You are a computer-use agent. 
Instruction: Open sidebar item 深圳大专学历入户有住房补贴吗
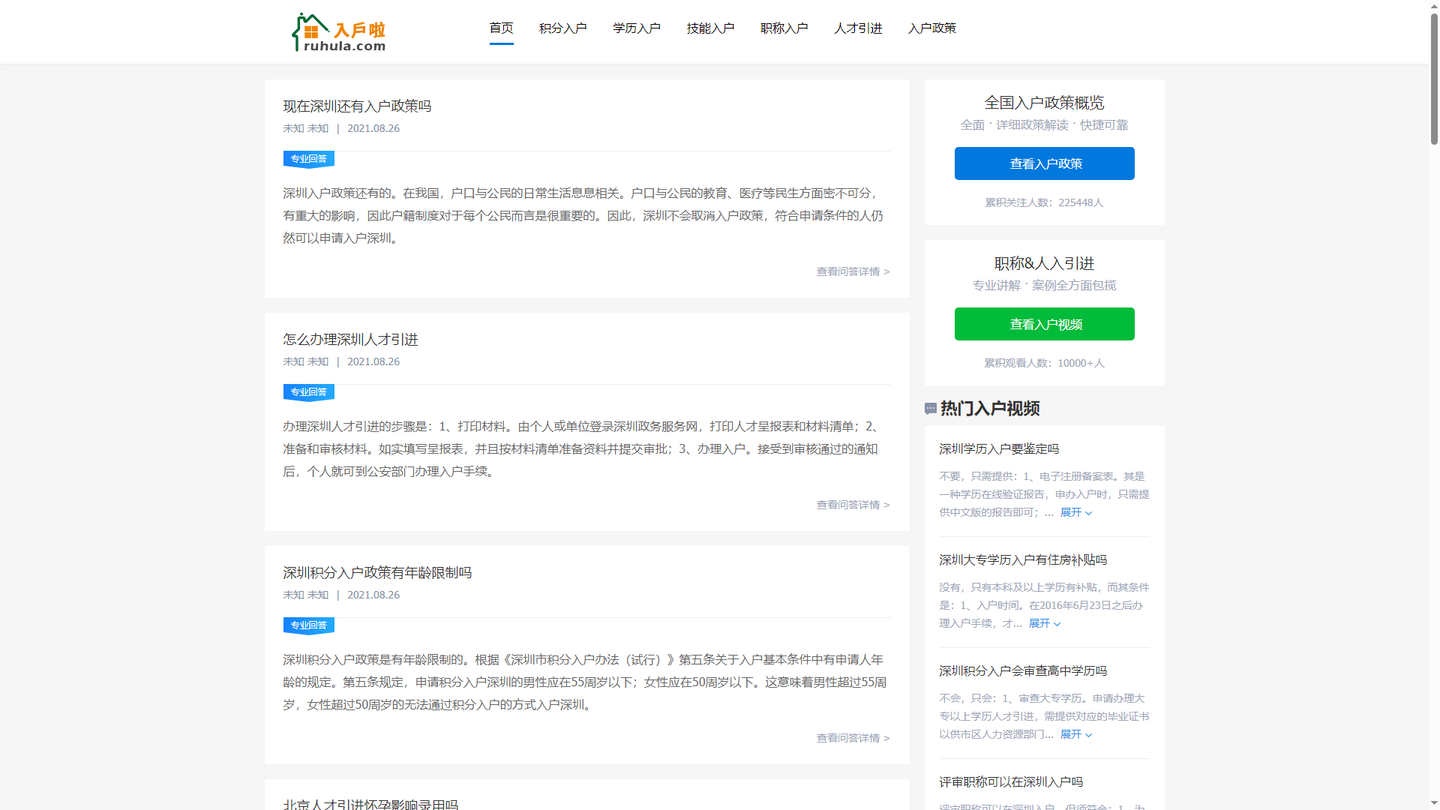pos(1023,560)
